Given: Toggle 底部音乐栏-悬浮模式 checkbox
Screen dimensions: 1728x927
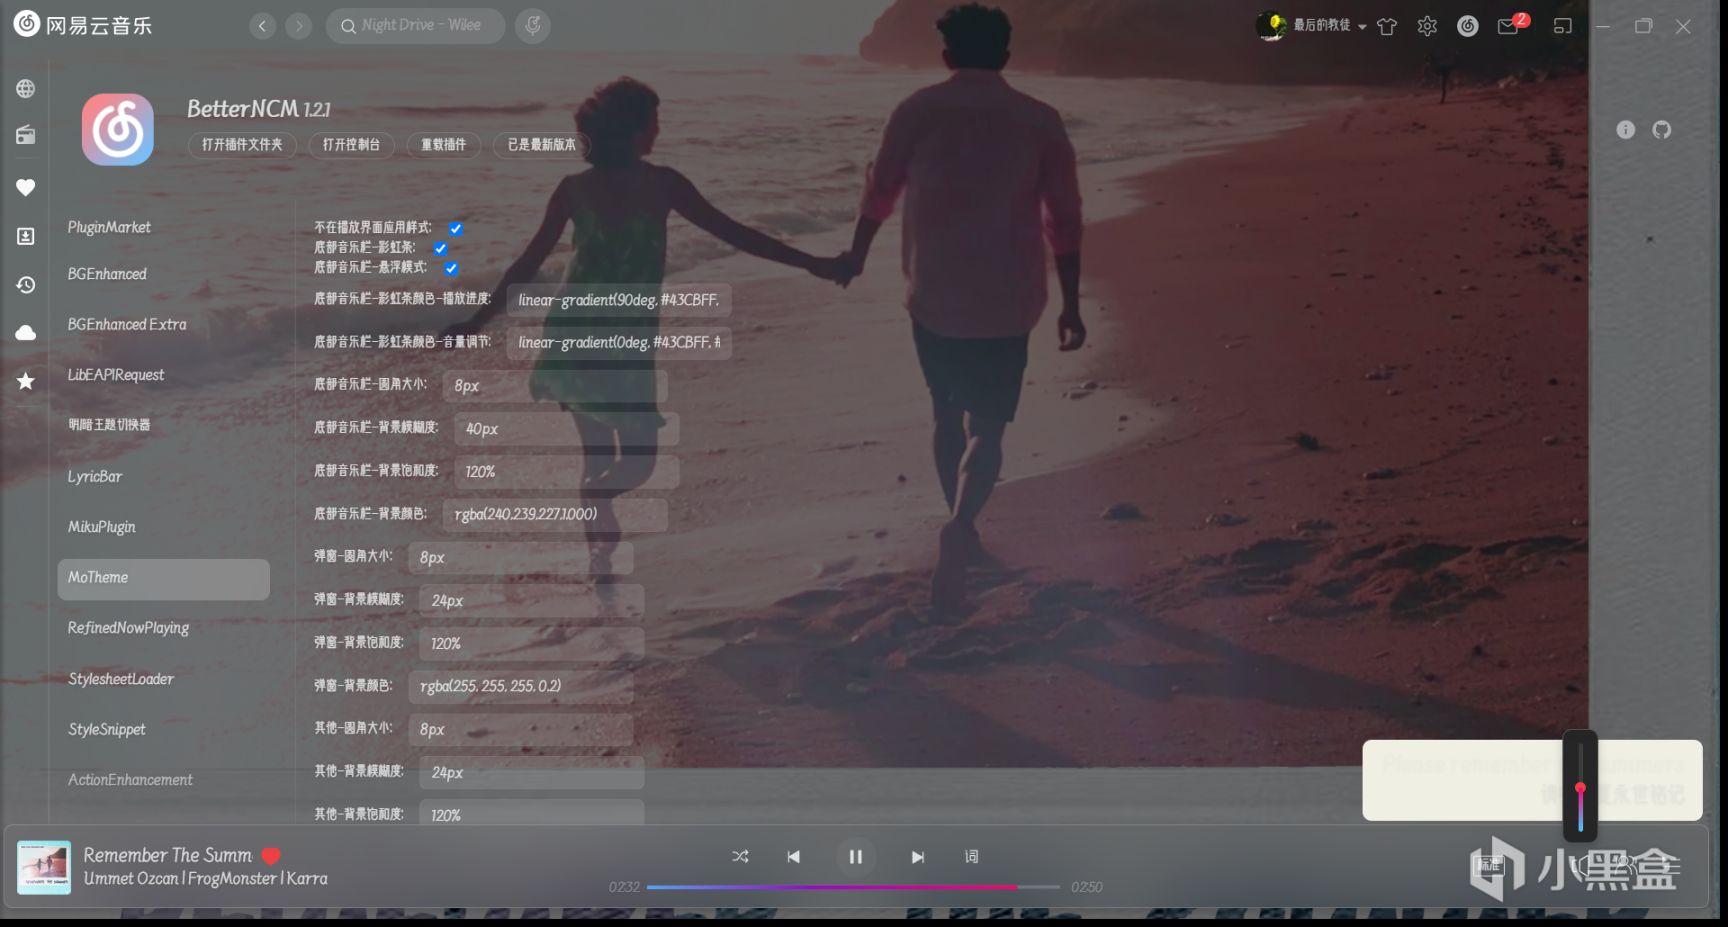Looking at the screenshot, I should (x=451, y=268).
